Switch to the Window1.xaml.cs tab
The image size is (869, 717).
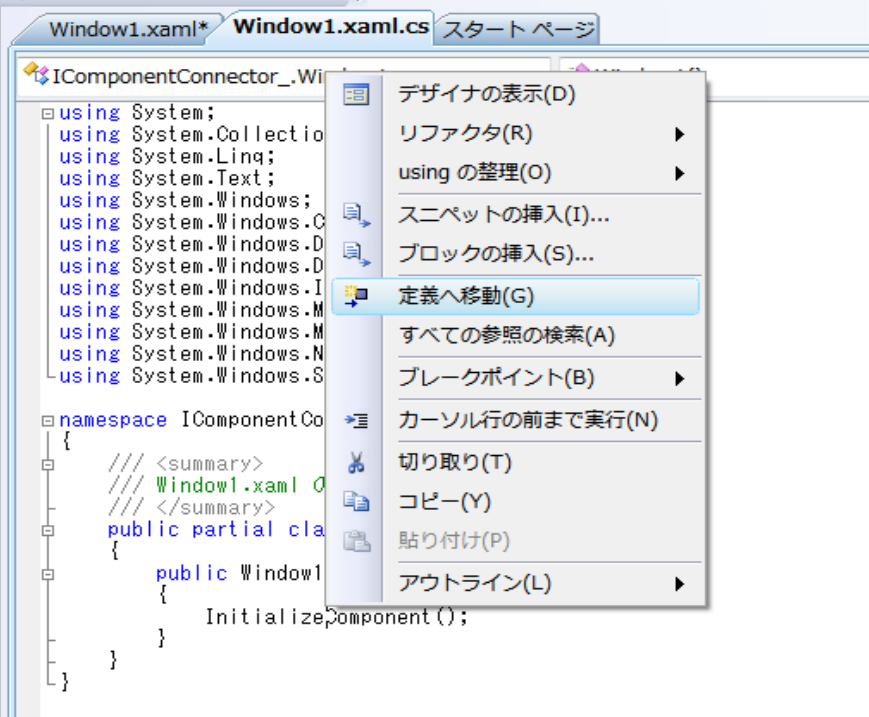click(331, 27)
